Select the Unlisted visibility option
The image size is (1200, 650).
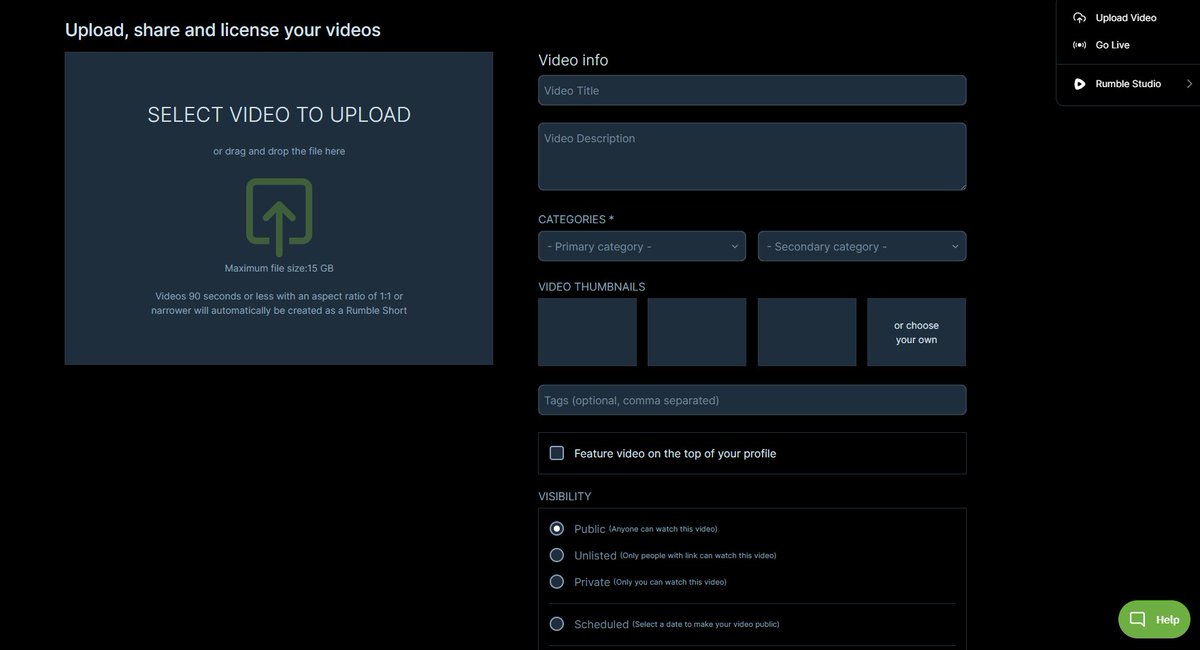[x=557, y=555]
